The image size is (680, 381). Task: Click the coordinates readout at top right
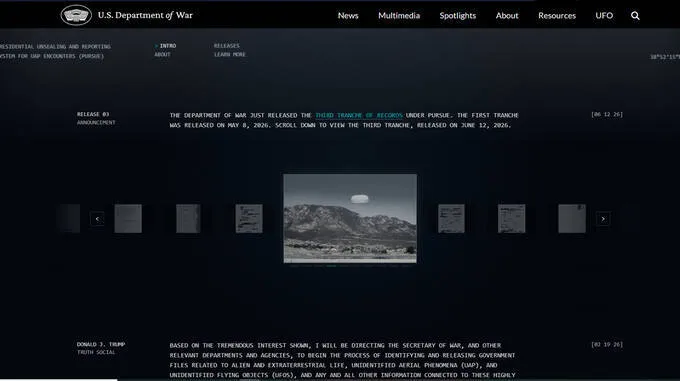pos(665,57)
